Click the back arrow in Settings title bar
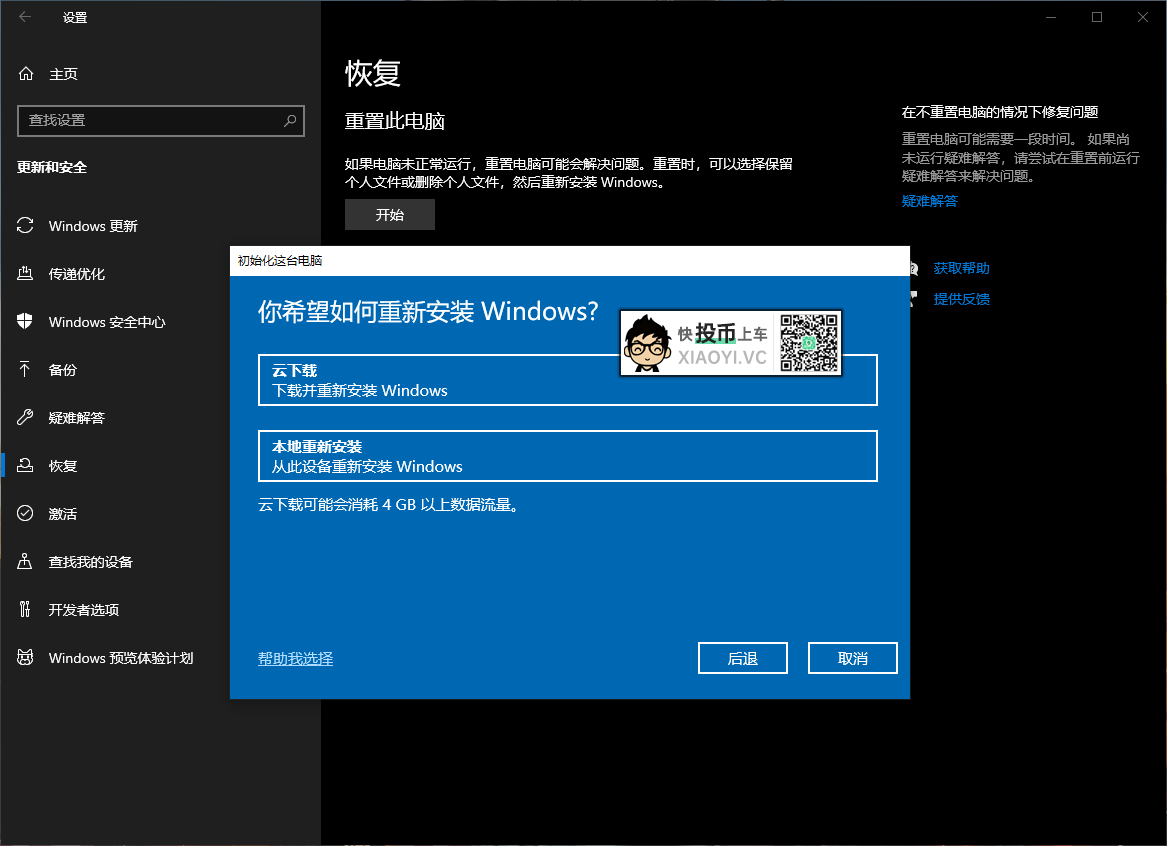This screenshot has height=846, width=1167. (25, 16)
